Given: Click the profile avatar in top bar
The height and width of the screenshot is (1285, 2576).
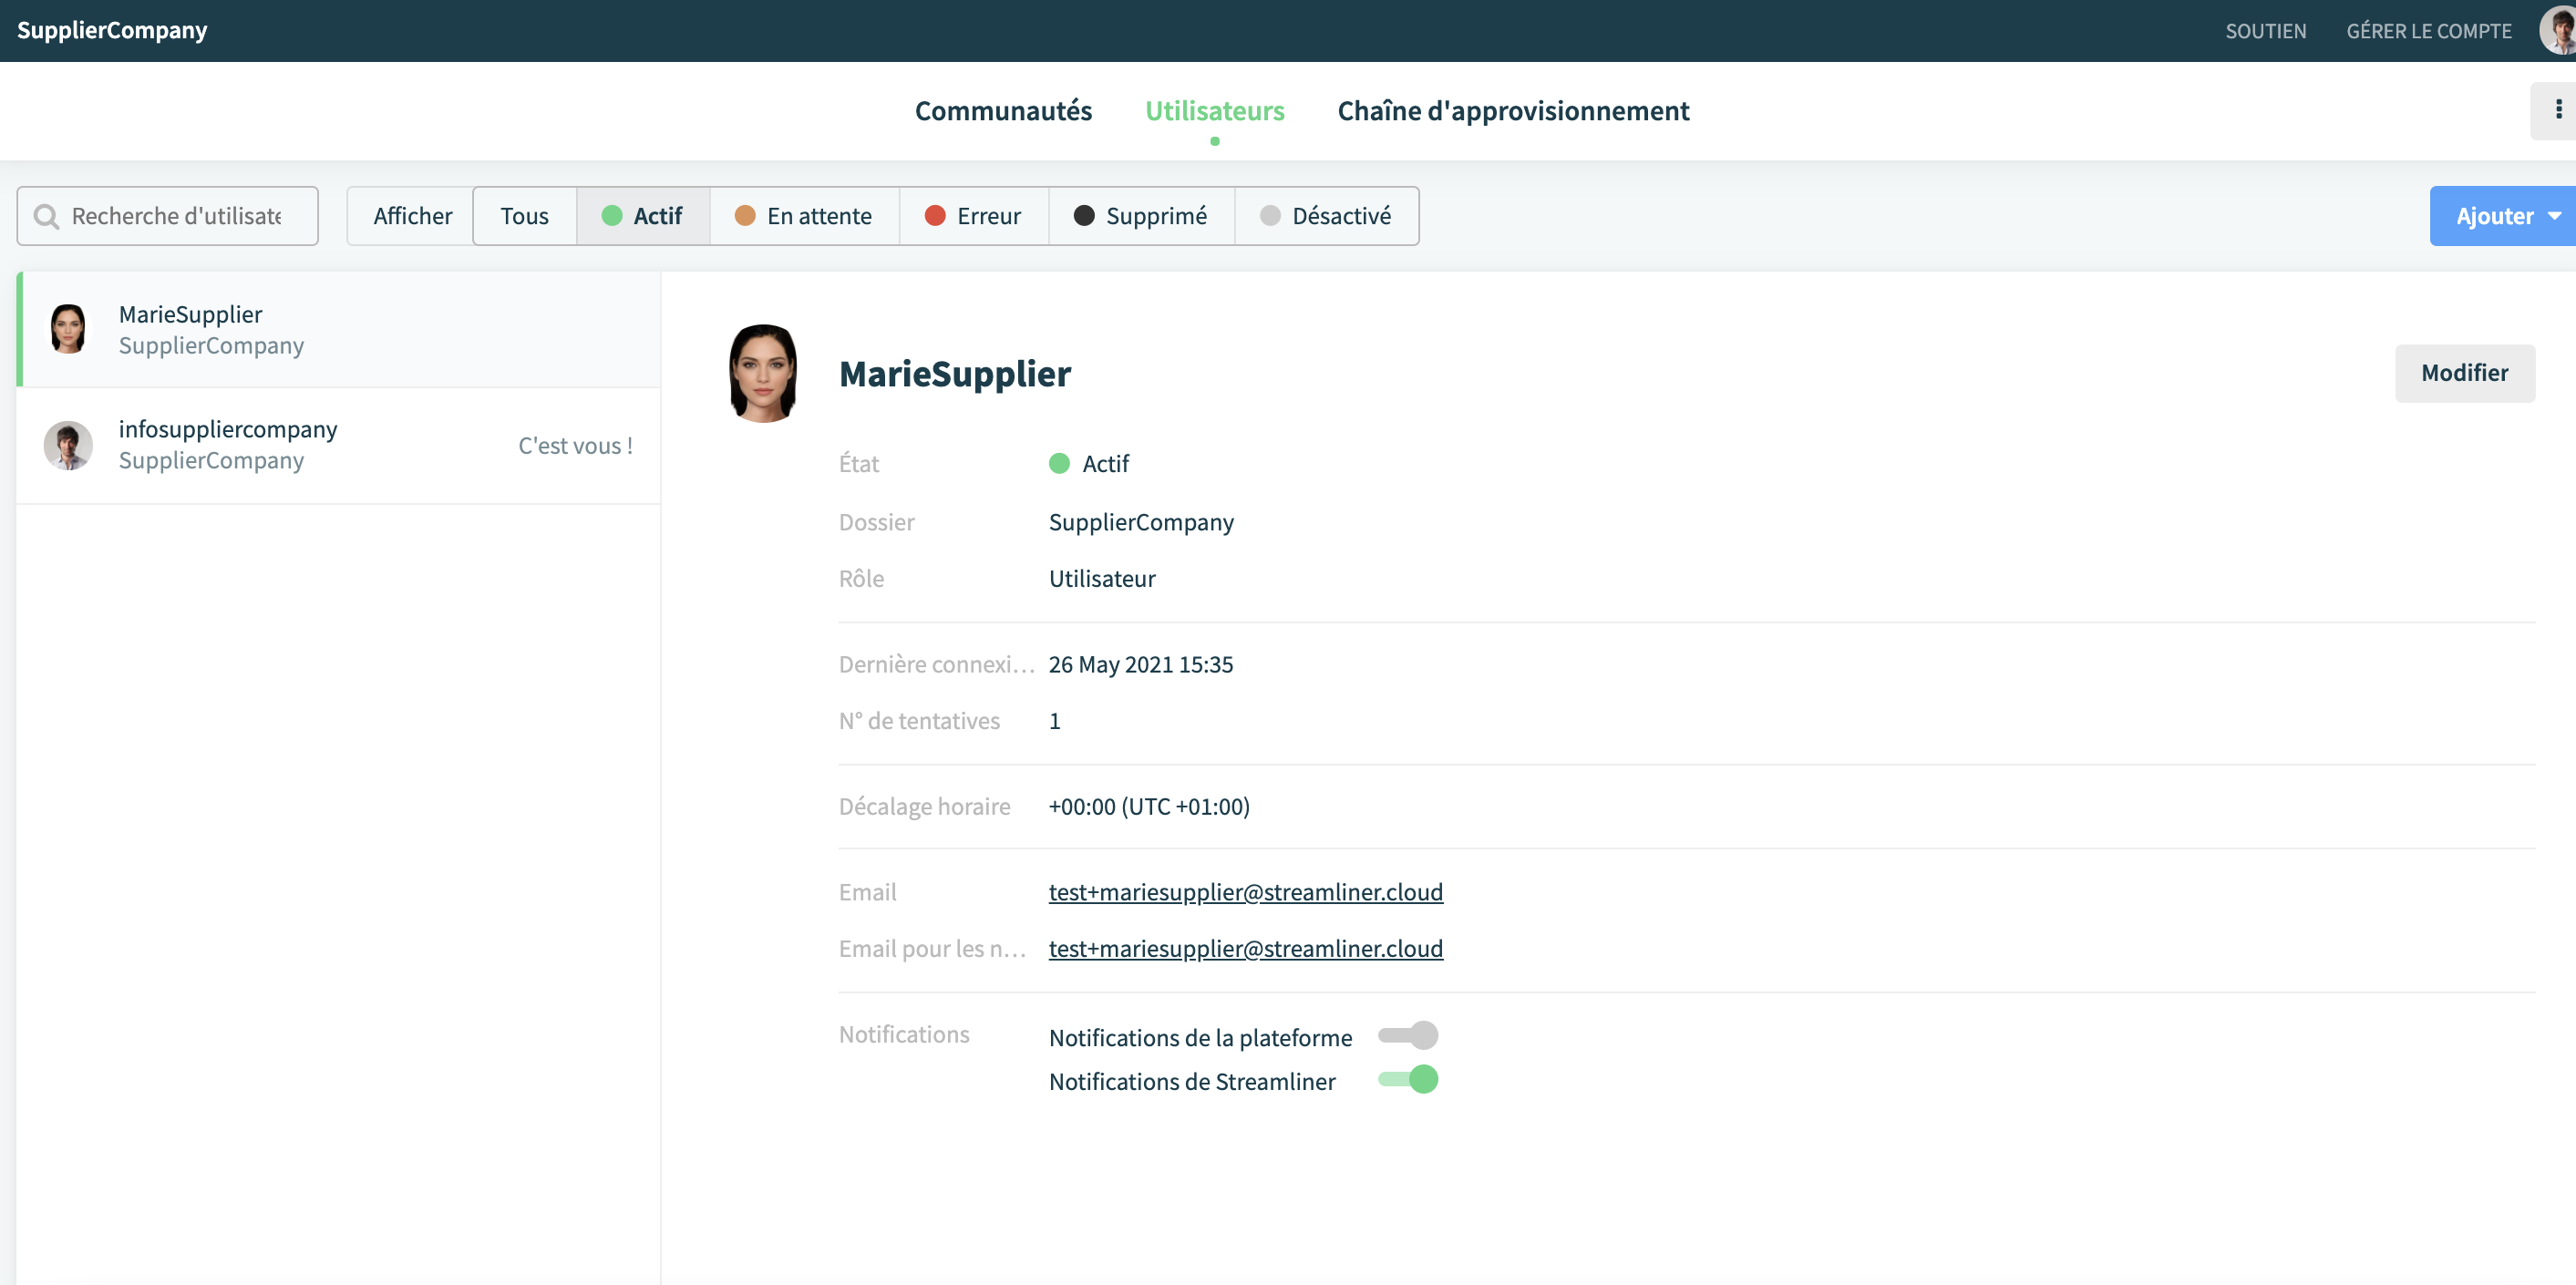Looking at the screenshot, I should 2558,30.
